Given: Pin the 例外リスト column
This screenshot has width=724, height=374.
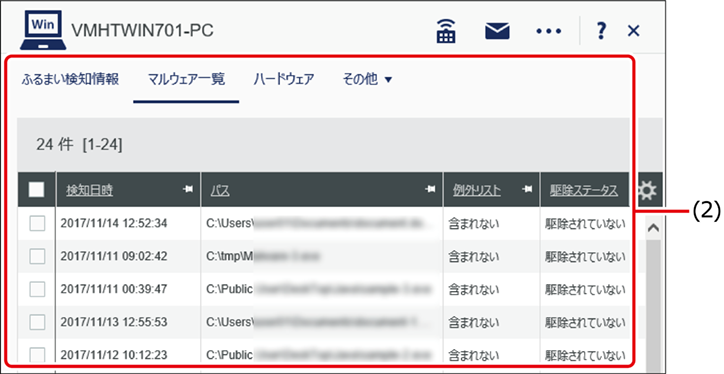Looking at the screenshot, I should click(x=527, y=189).
